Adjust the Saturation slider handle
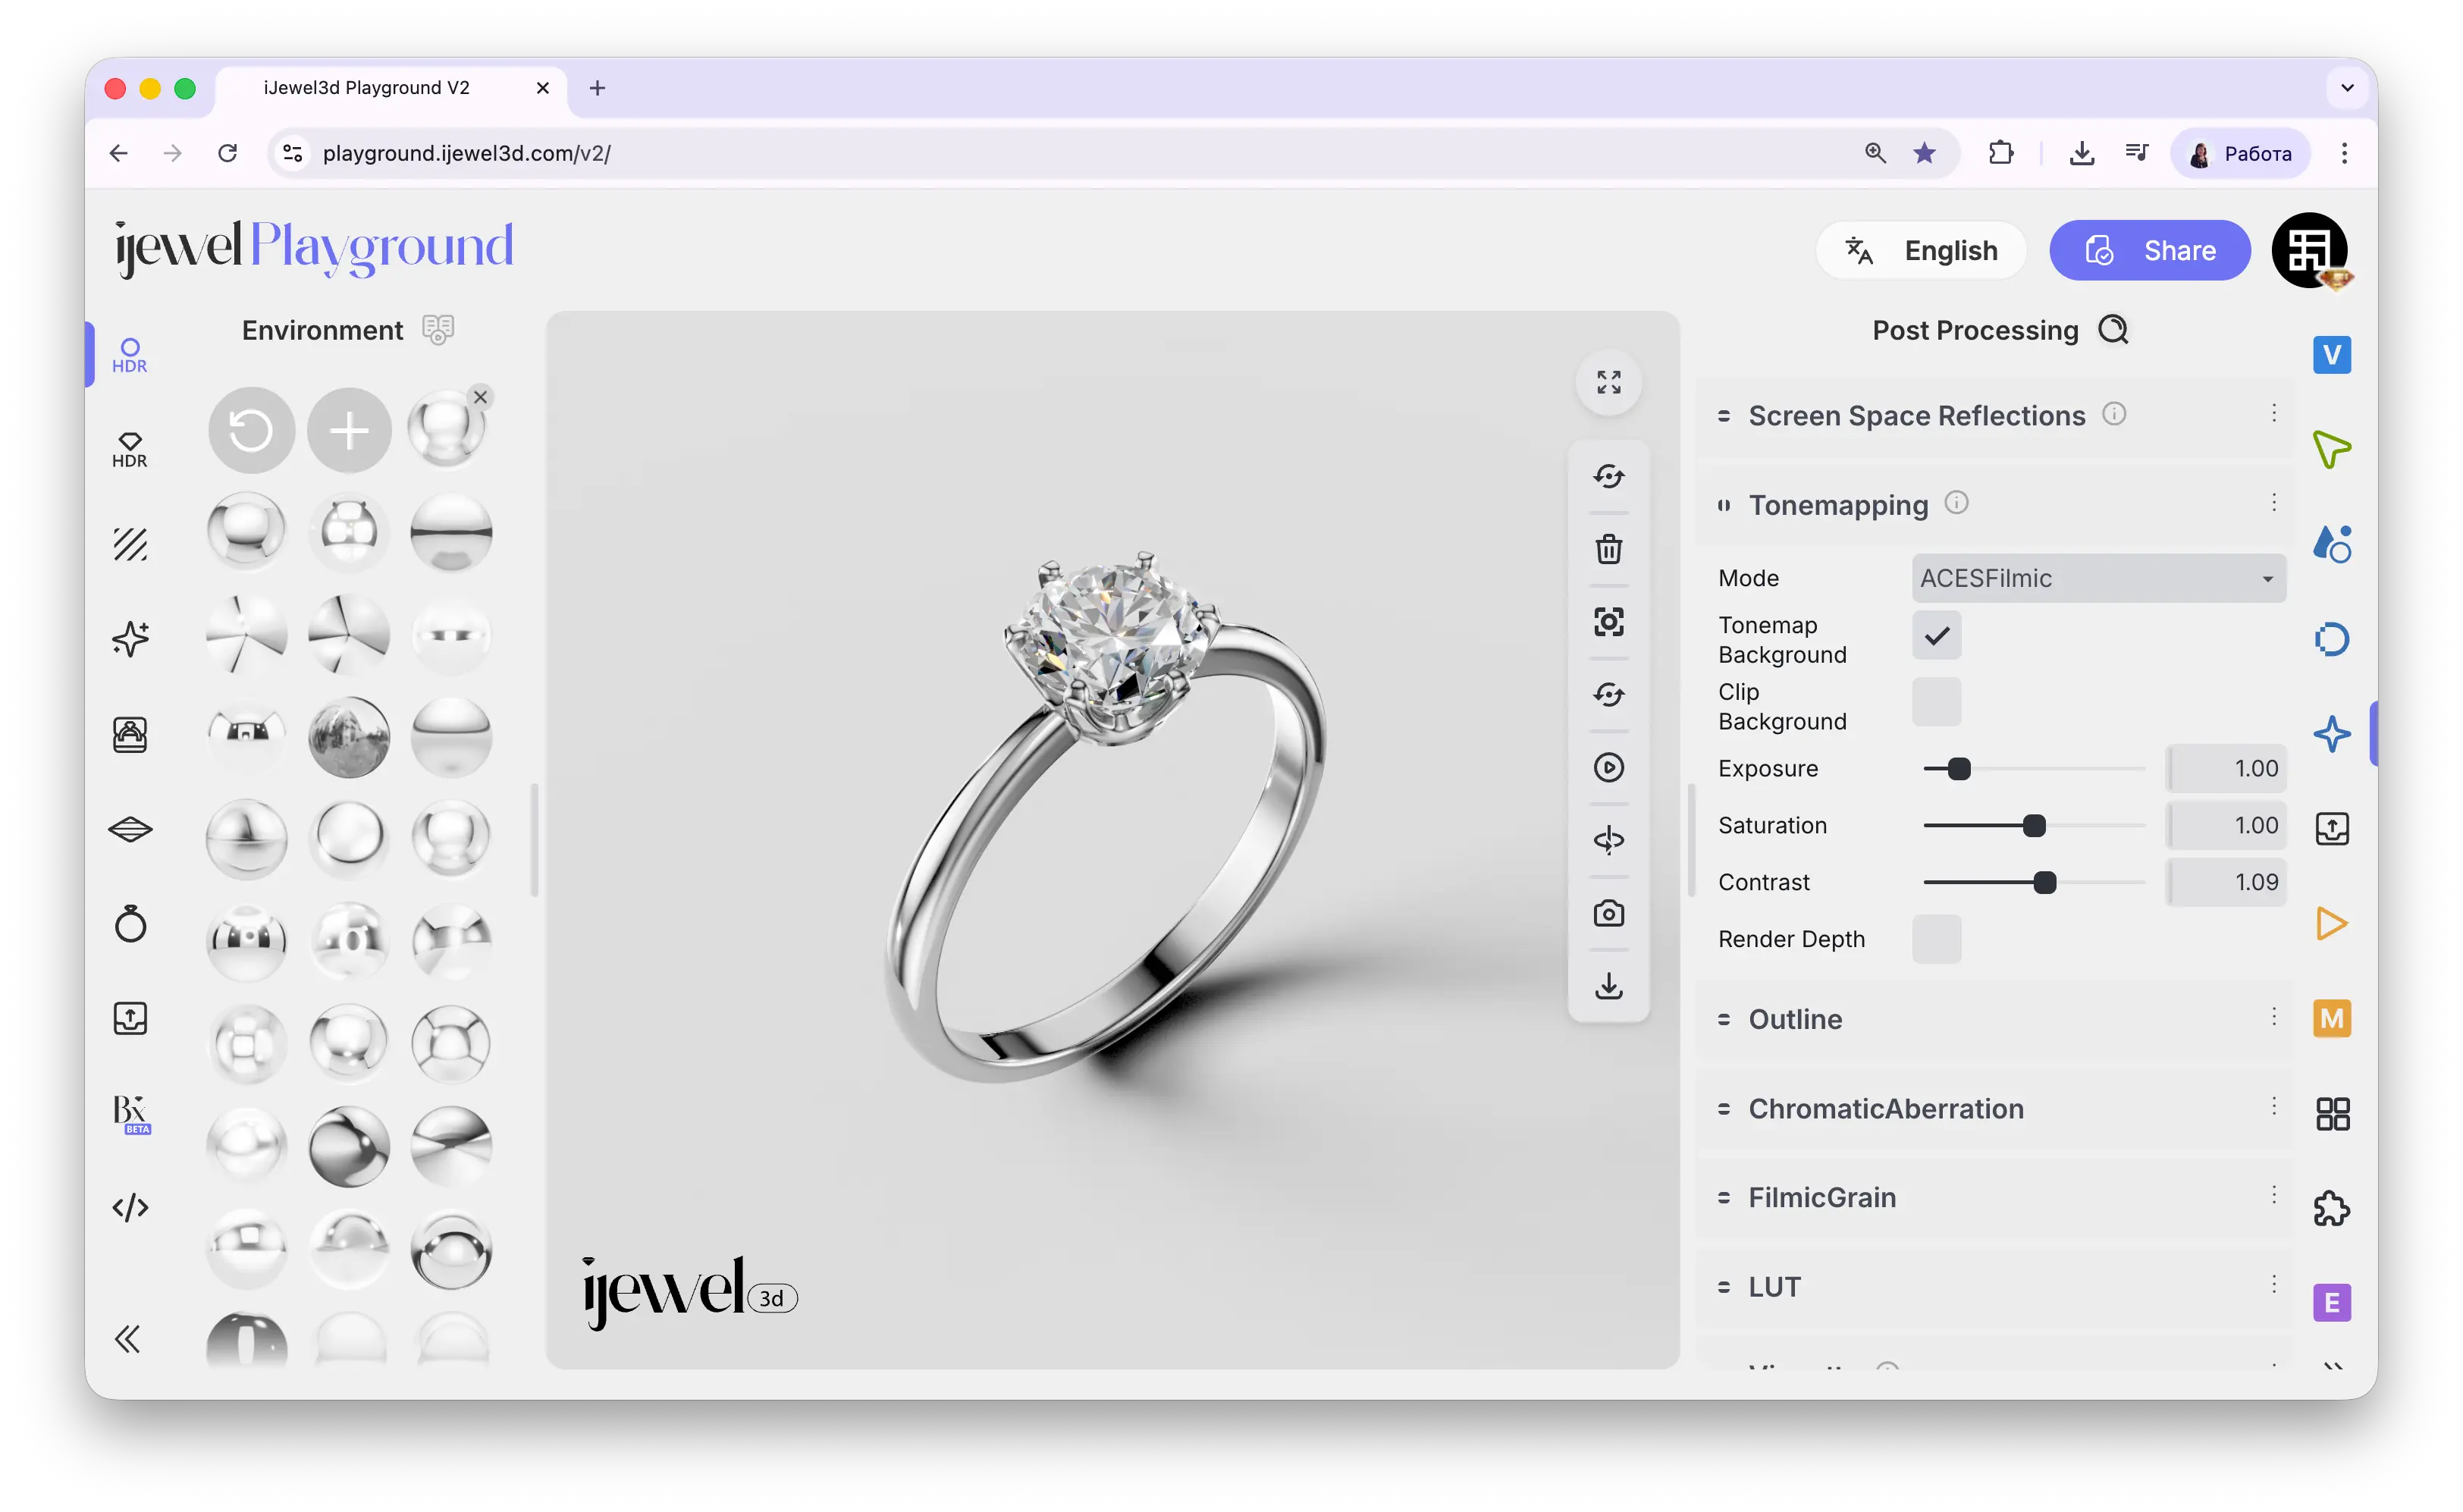 coord(2033,825)
